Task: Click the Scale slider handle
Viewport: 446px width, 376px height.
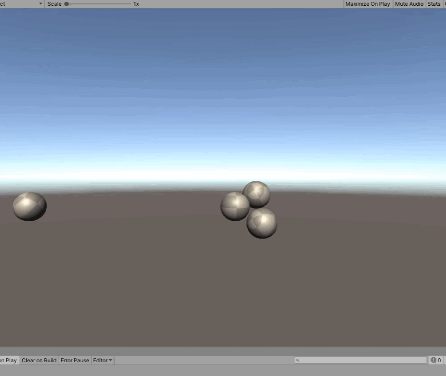Action: [67, 4]
